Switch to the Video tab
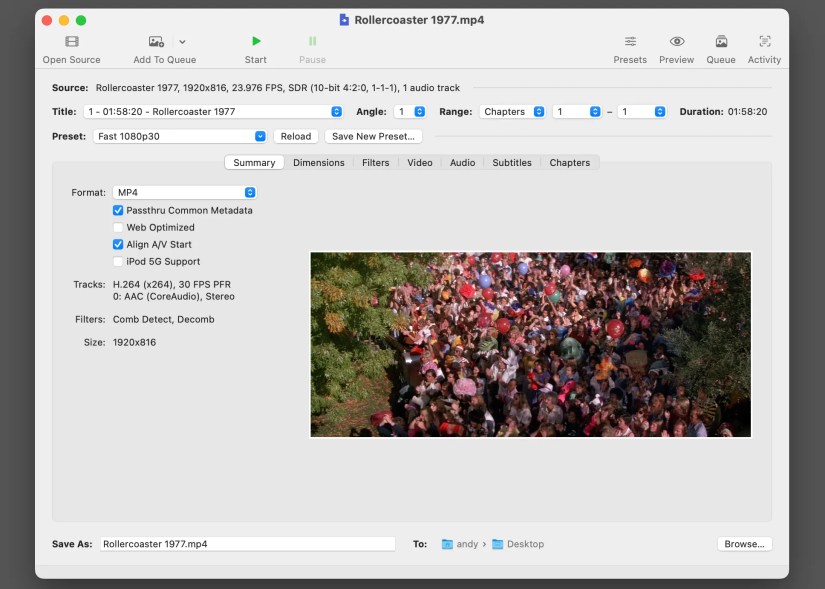The height and width of the screenshot is (589, 825). tap(420, 163)
